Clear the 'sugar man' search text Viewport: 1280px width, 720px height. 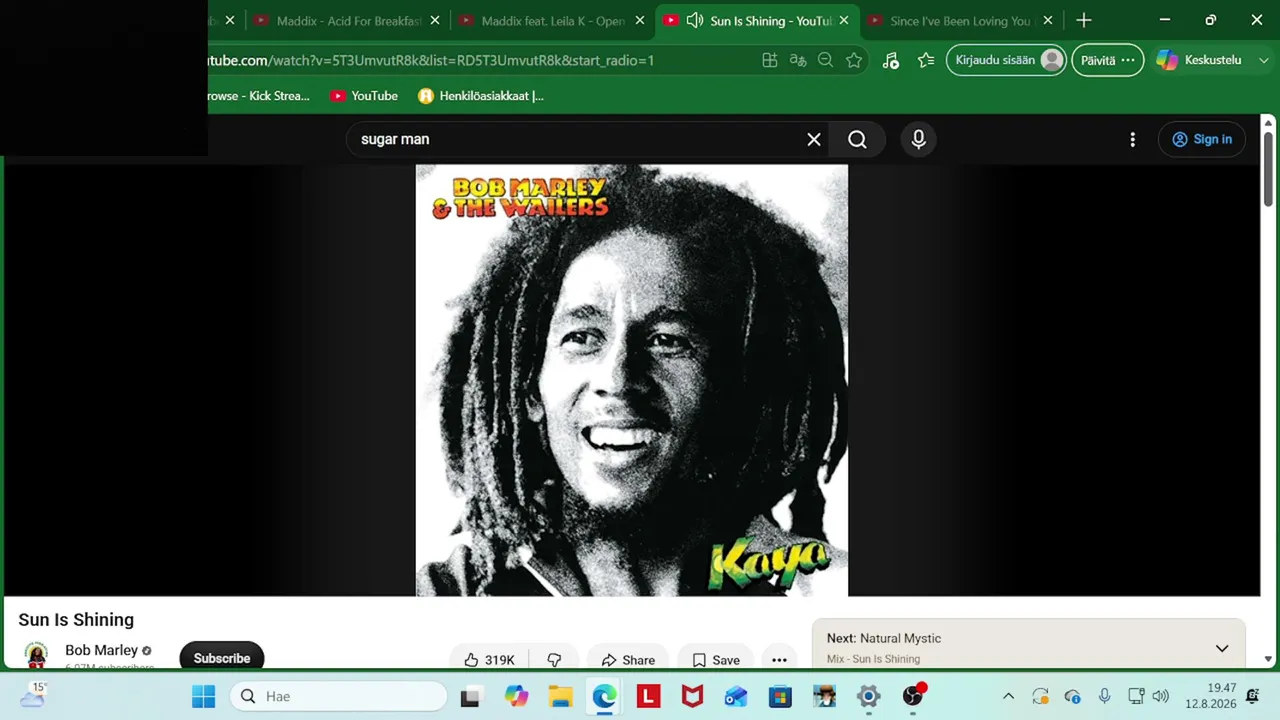click(814, 140)
